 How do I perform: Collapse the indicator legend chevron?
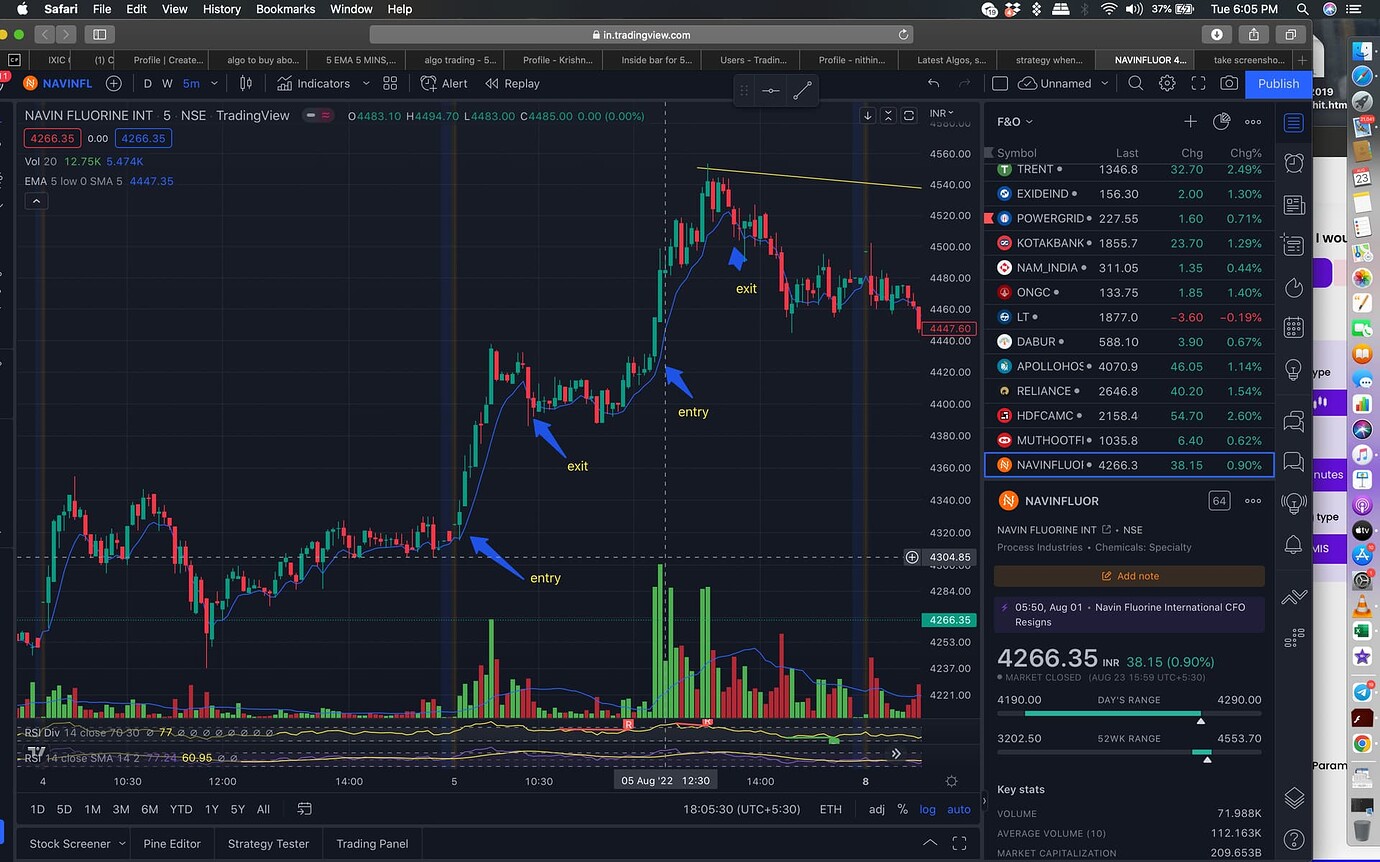pyautogui.click(x=36, y=201)
